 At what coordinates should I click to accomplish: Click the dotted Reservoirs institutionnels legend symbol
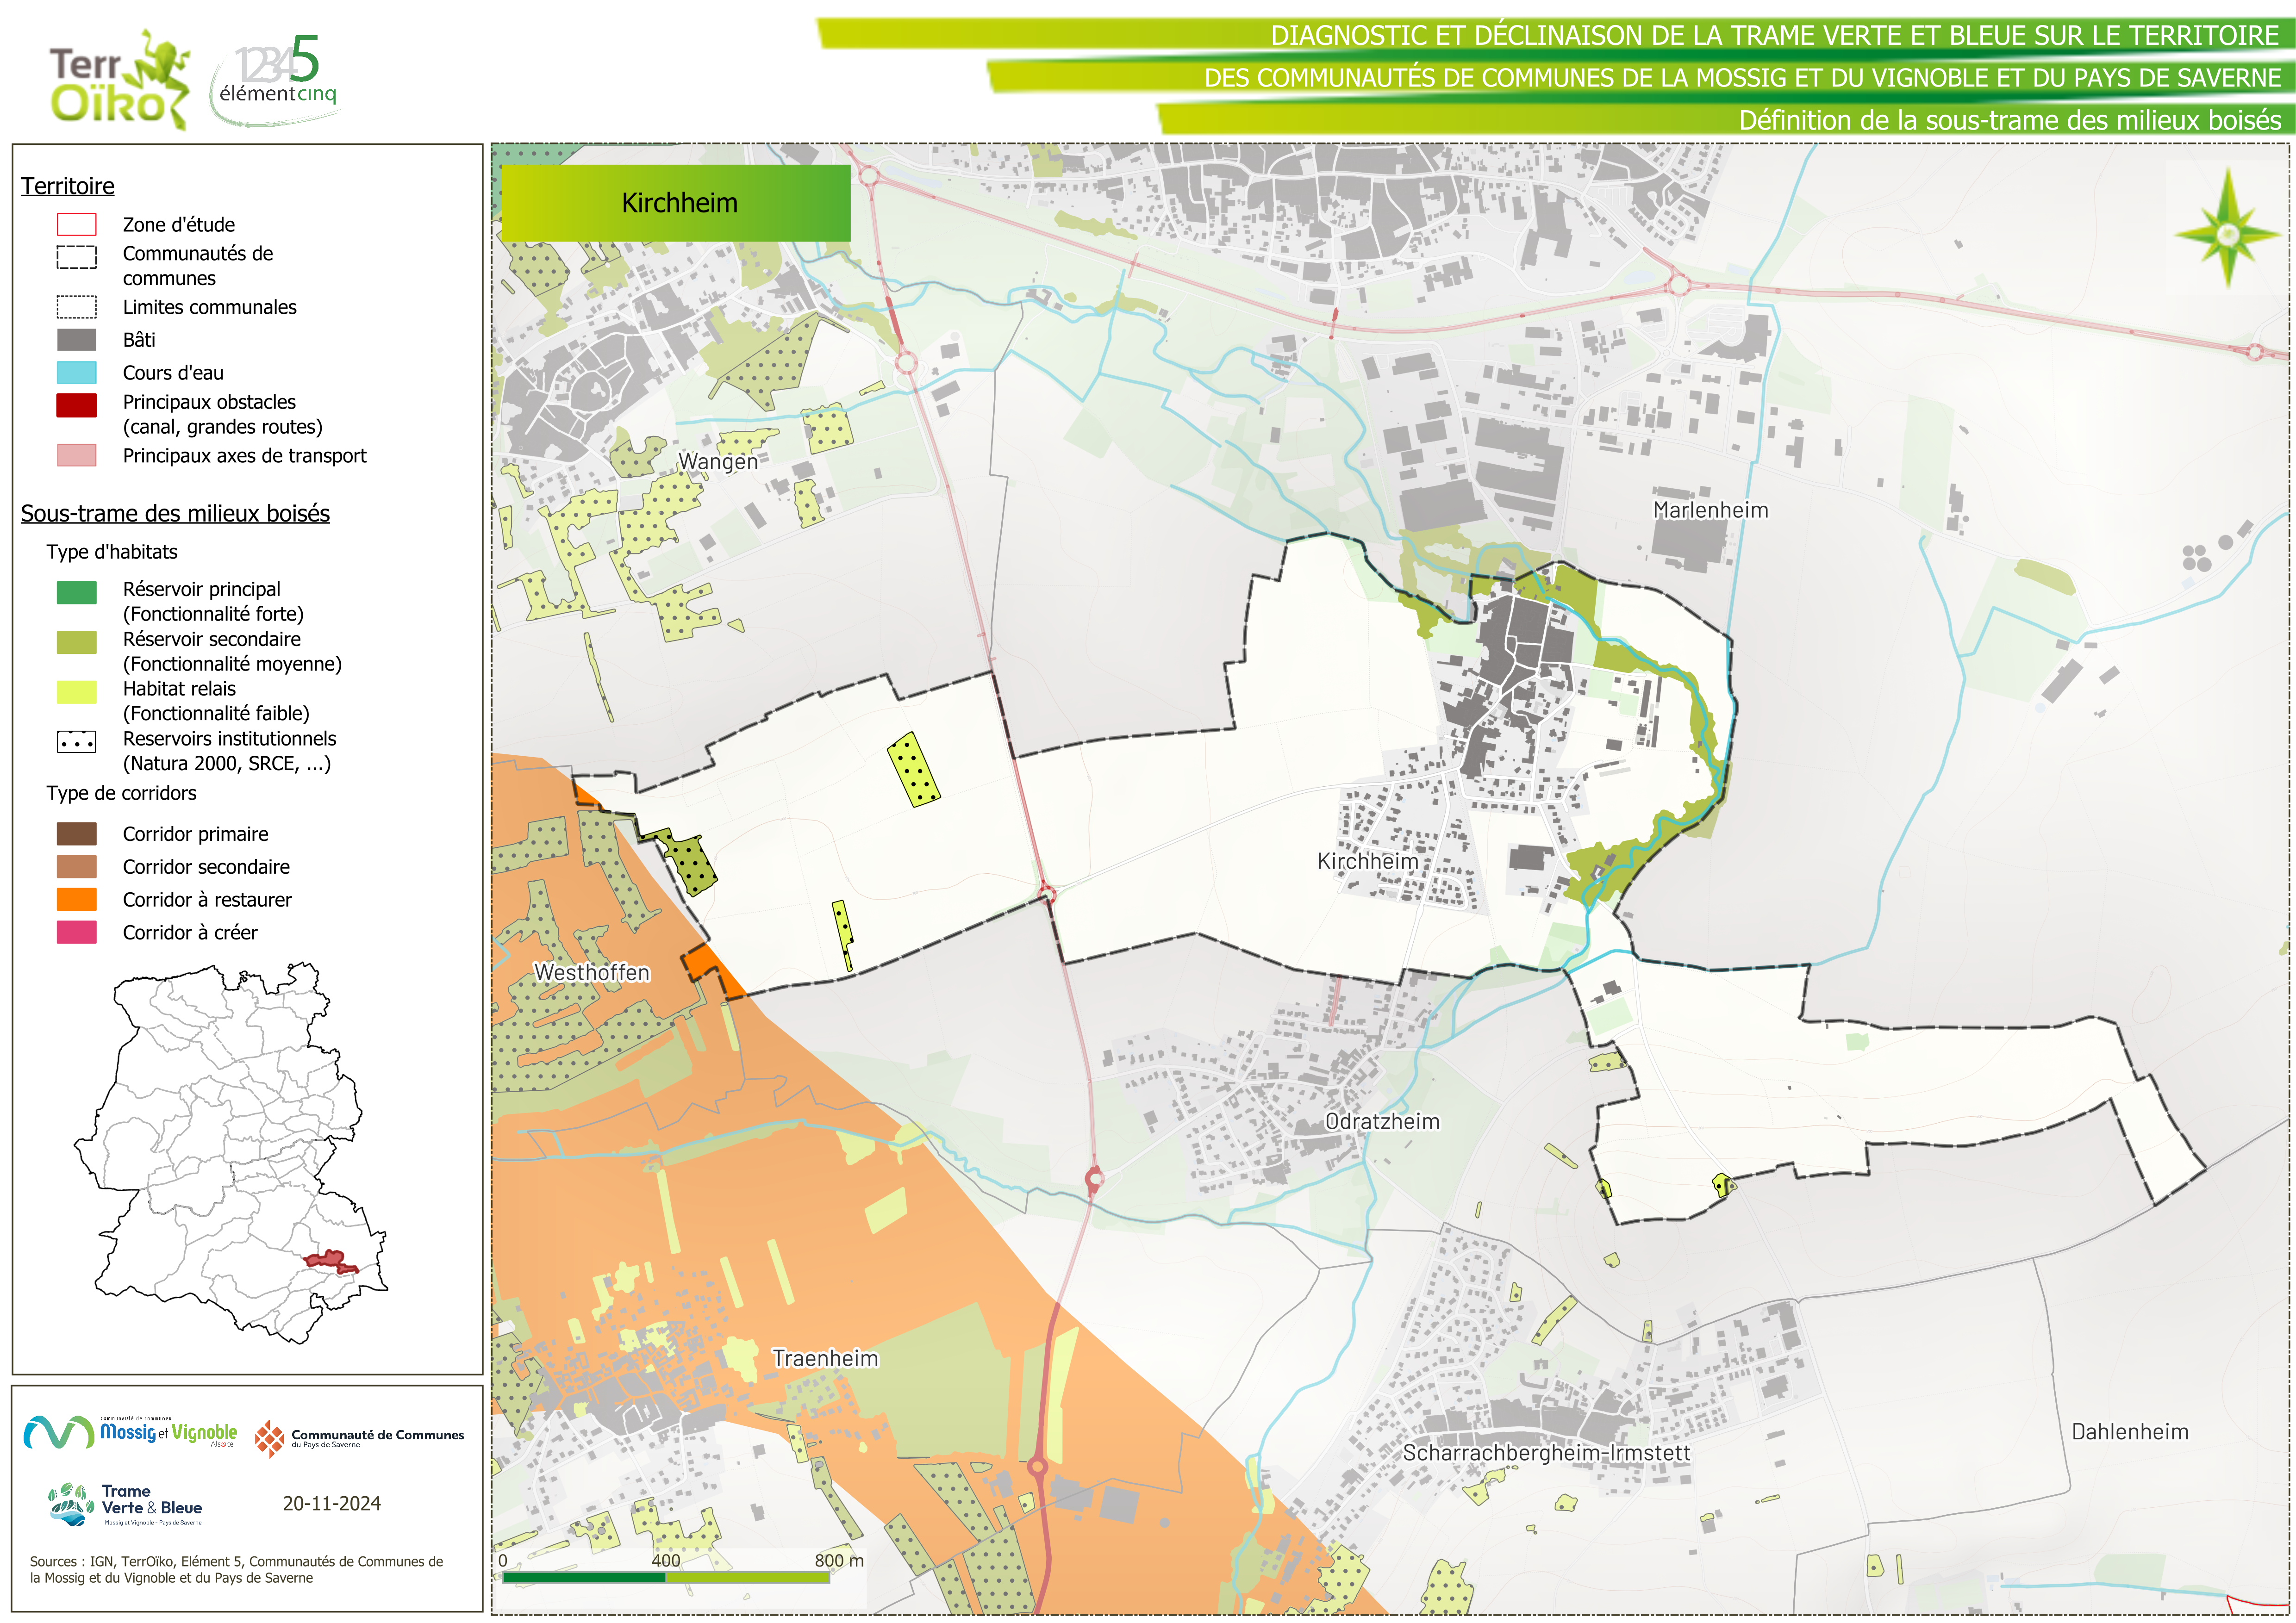click(76, 742)
